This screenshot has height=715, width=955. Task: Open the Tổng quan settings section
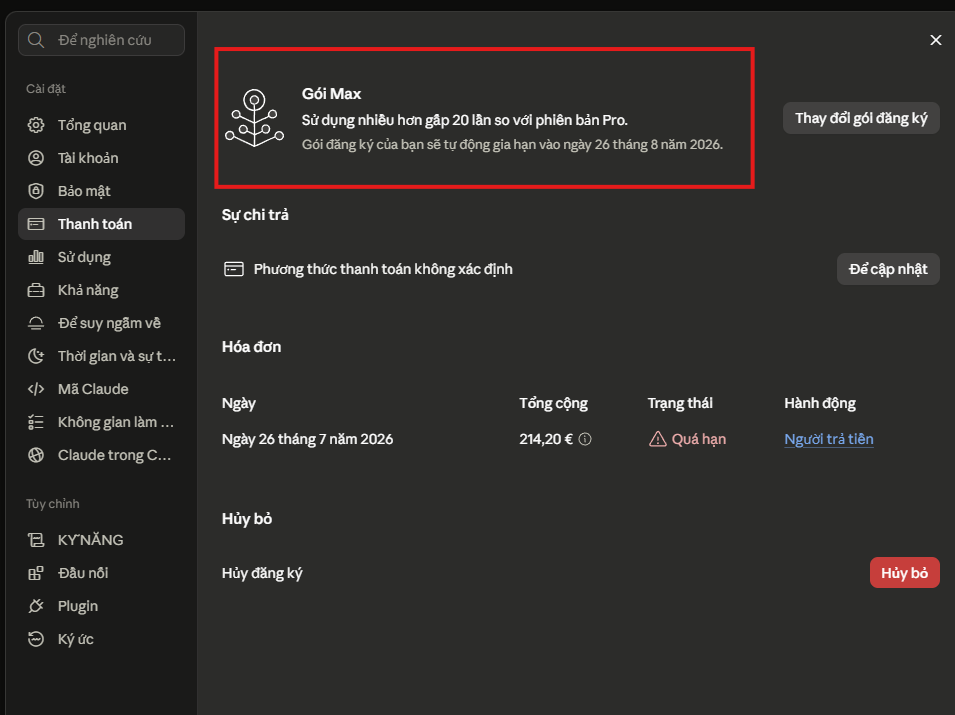click(101, 125)
